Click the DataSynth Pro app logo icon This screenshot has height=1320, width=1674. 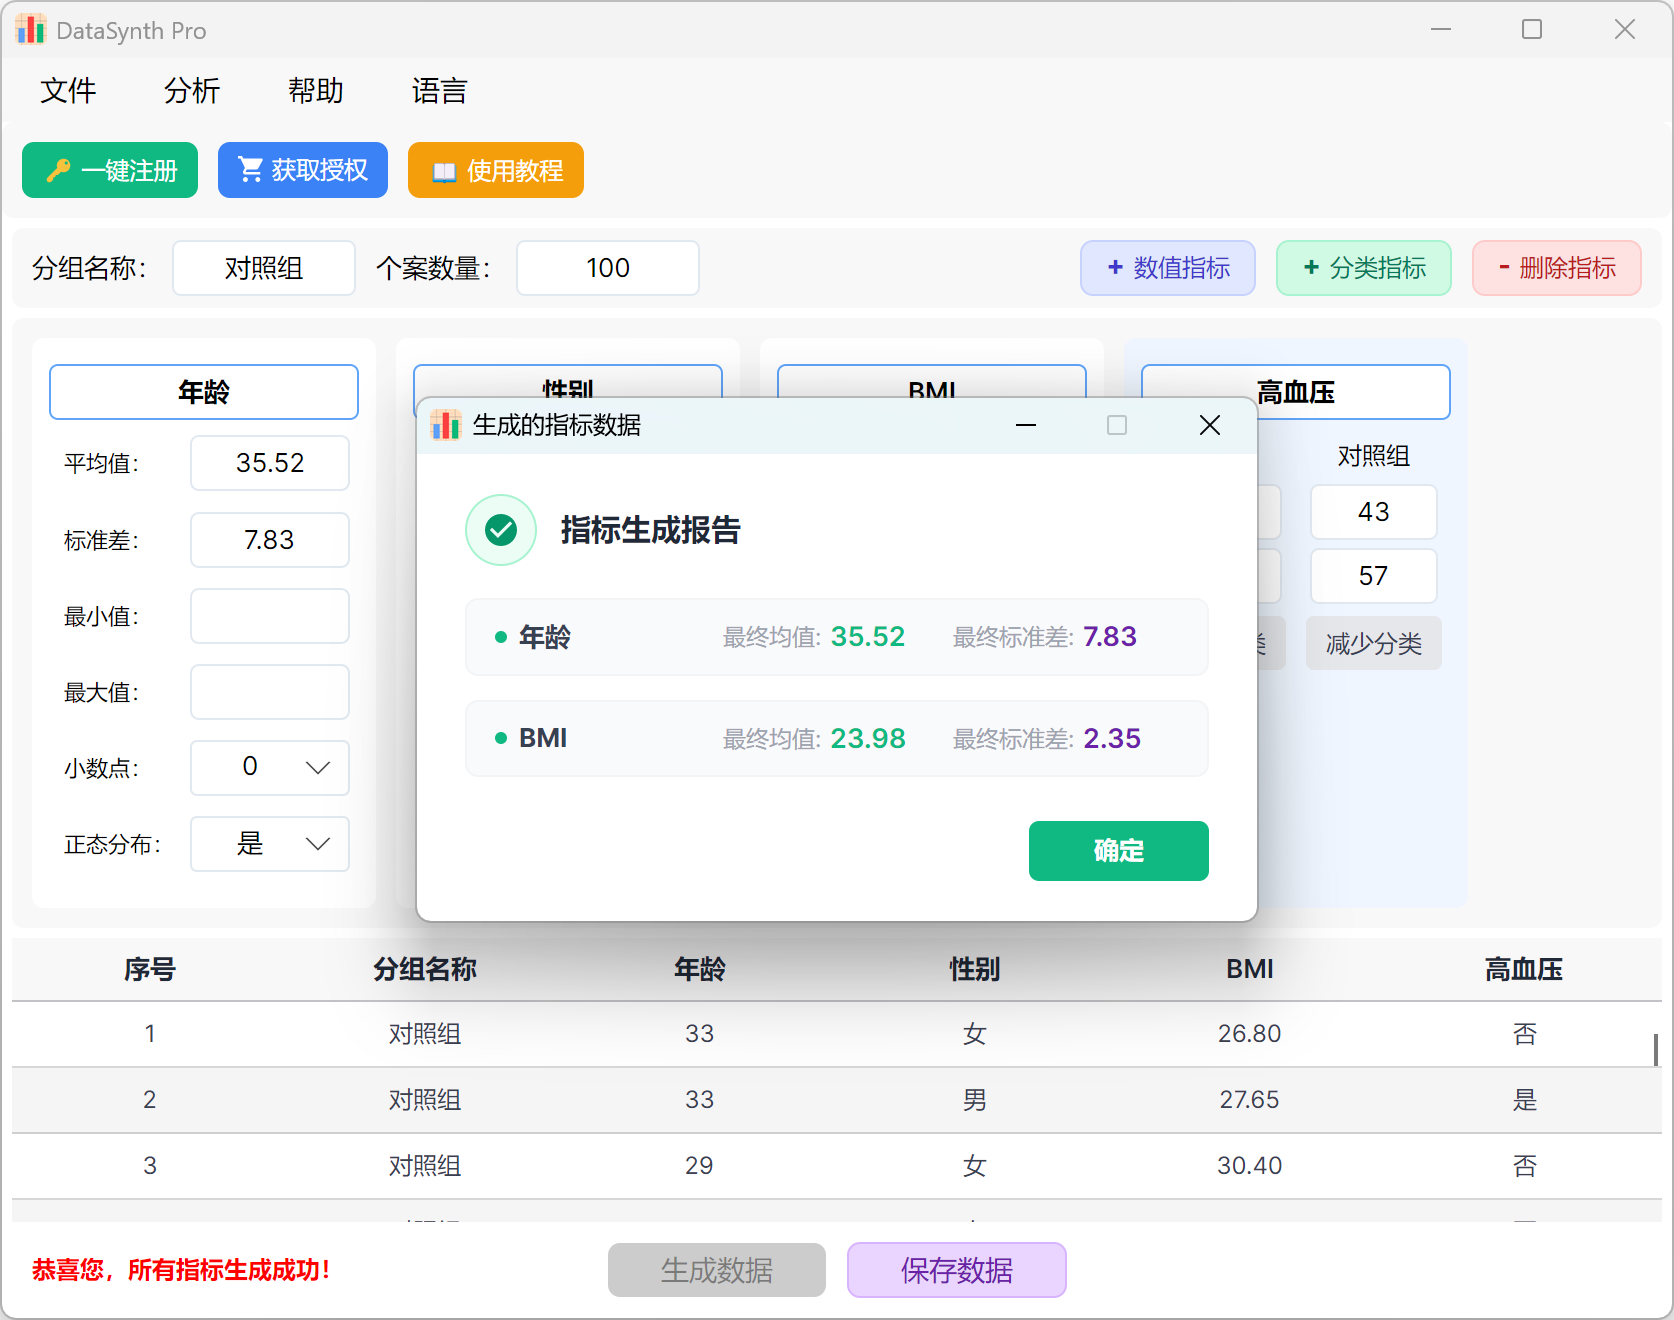point(31,30)
